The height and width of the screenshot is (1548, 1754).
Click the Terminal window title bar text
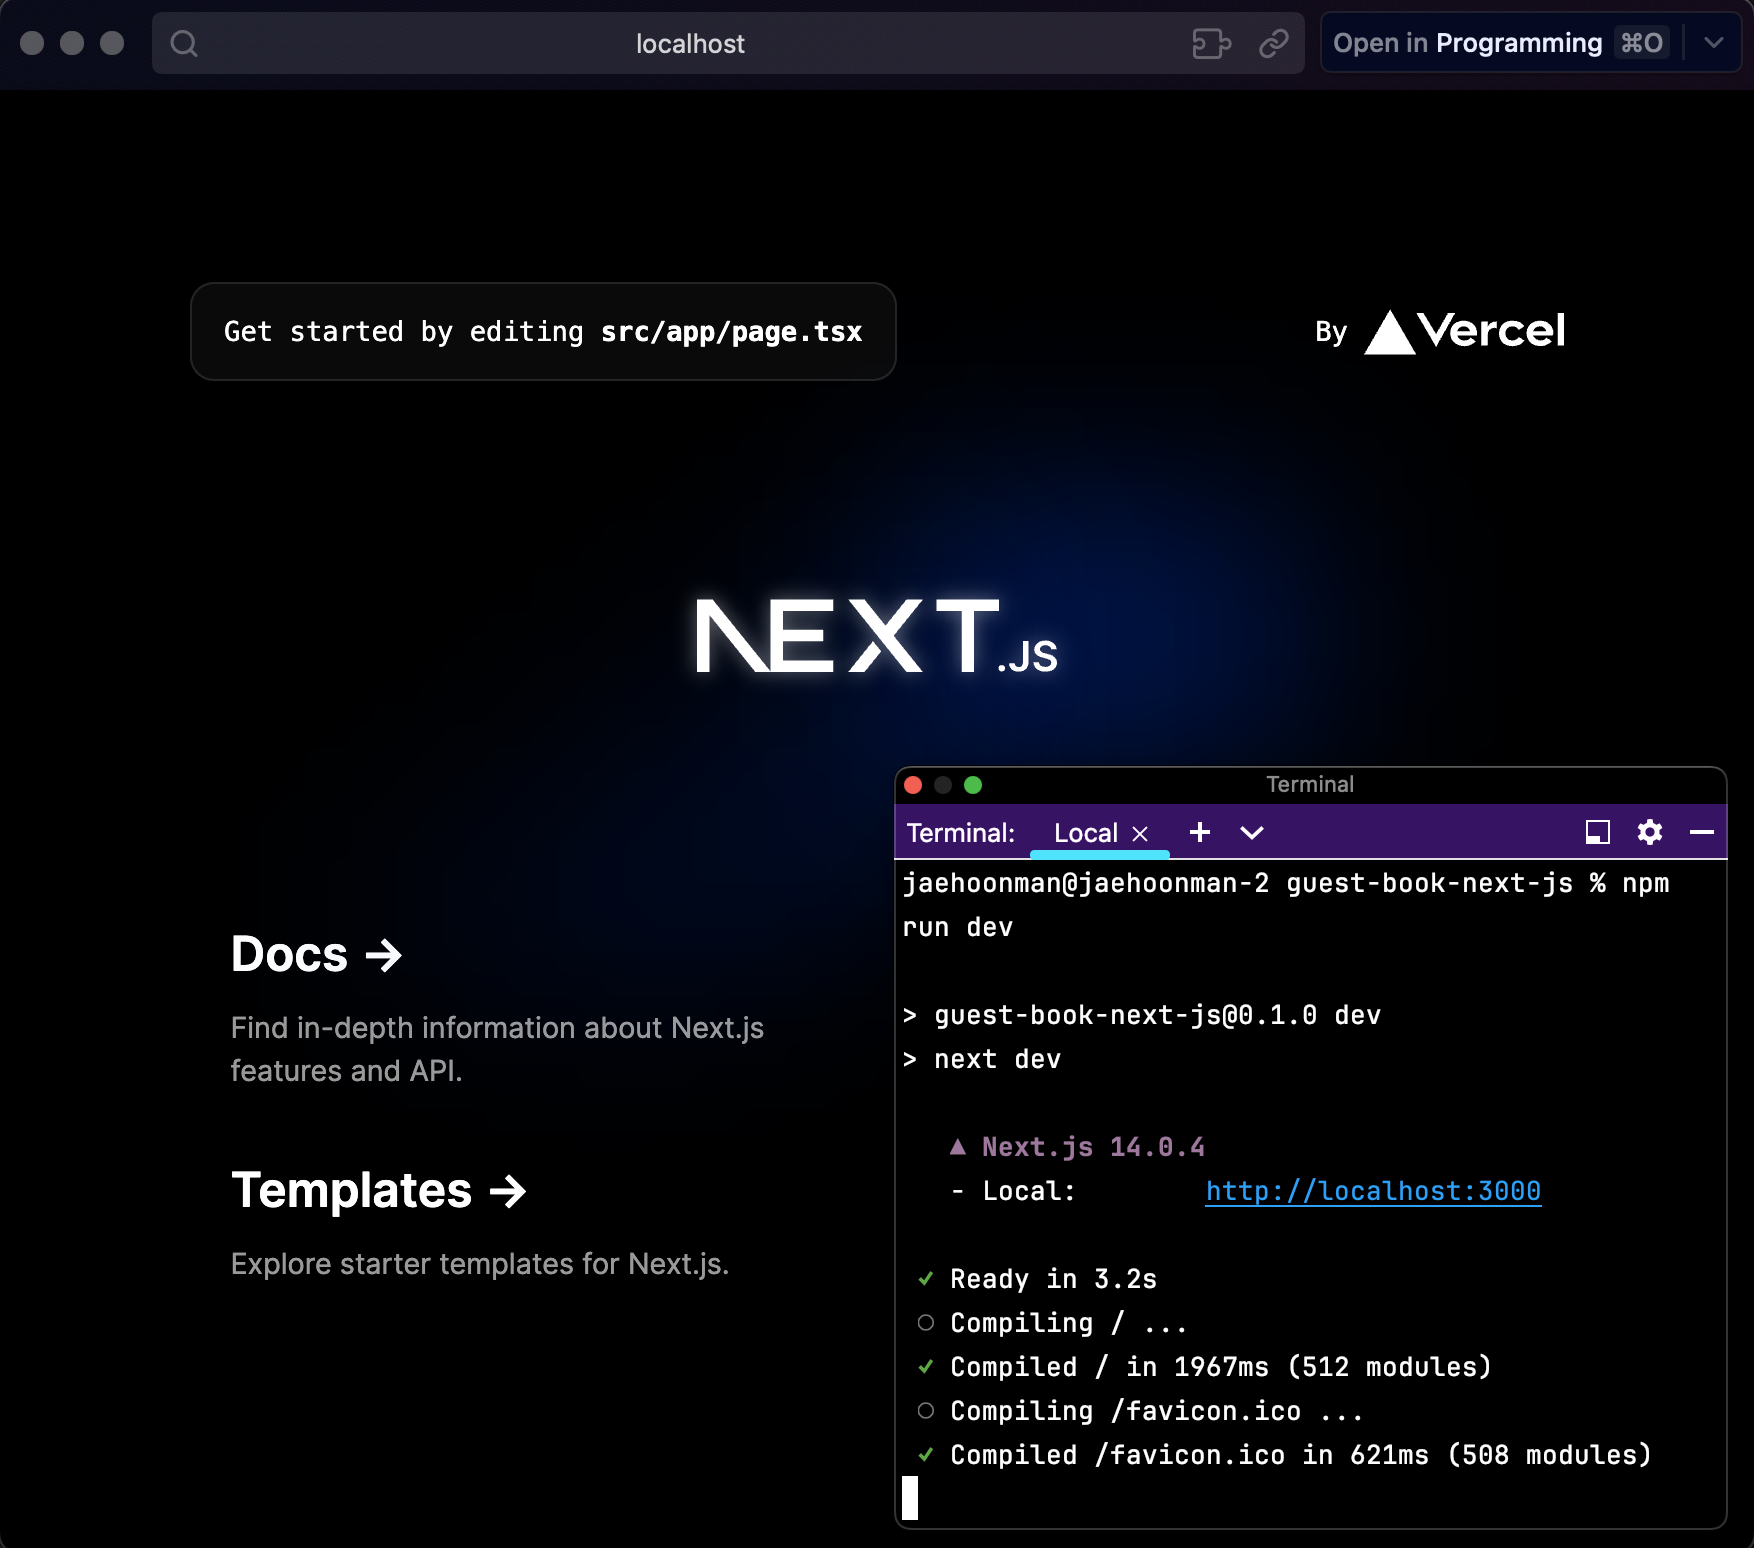(1310, 784)
